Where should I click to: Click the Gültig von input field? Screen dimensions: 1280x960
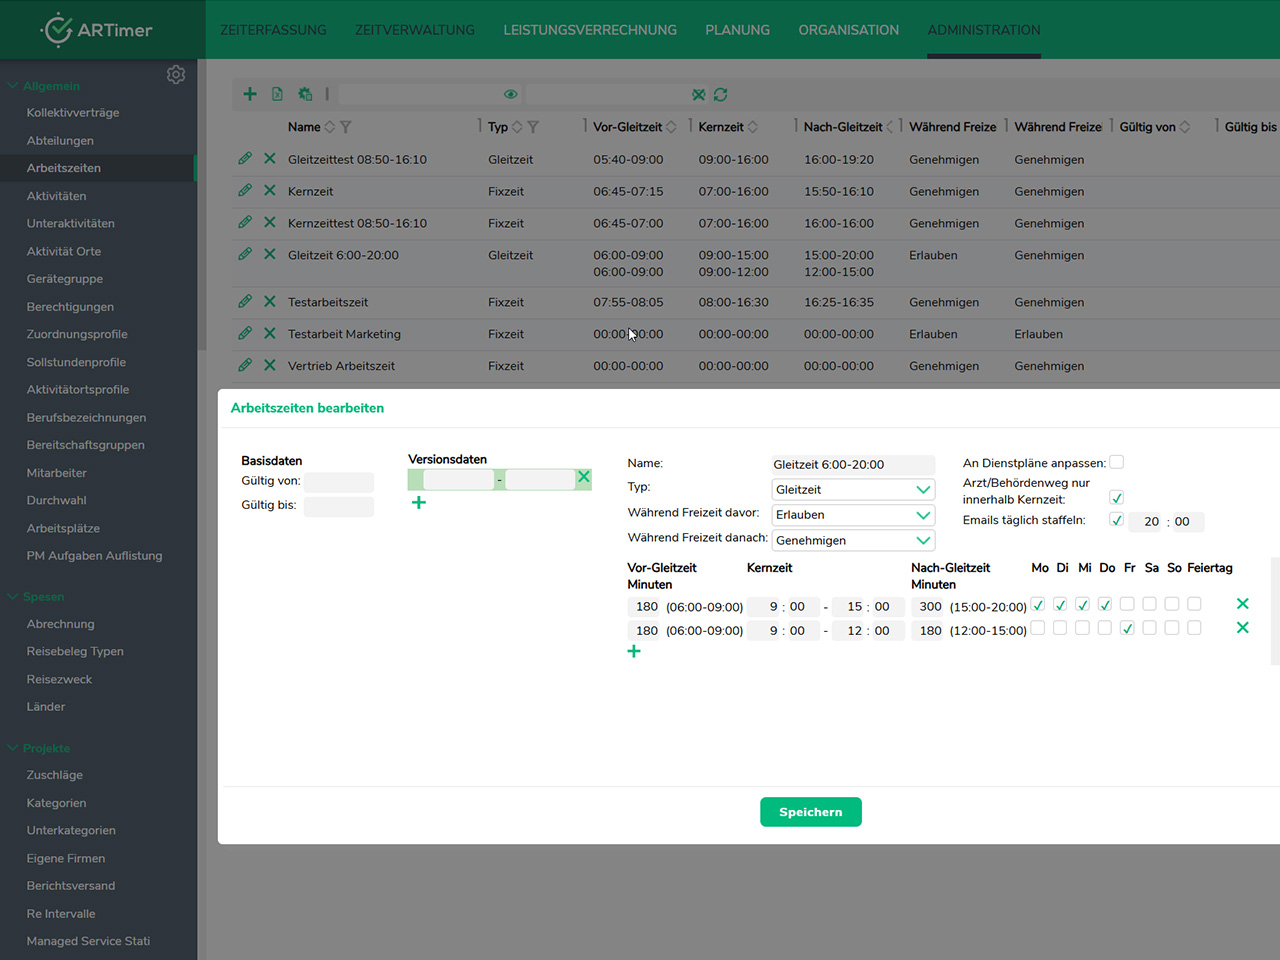click(x=339, y=482)
